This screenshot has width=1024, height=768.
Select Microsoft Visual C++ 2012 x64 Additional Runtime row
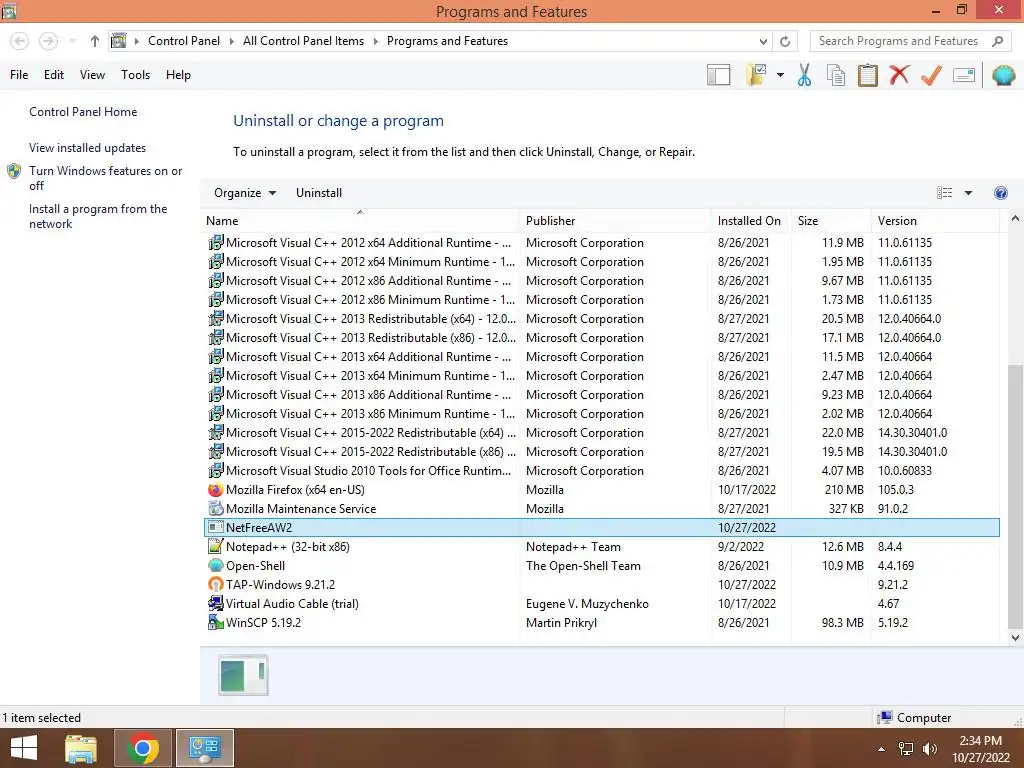[x=601, y=243]
